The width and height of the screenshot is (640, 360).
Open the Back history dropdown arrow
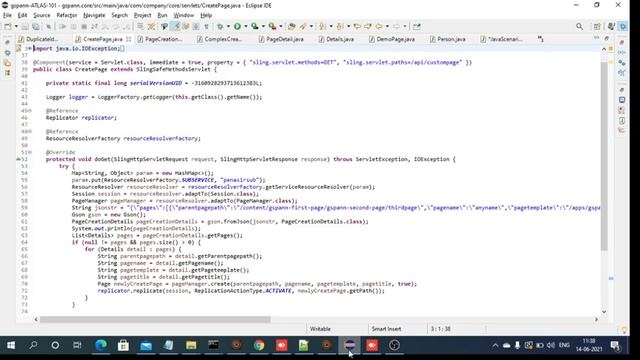coord(387,27)
